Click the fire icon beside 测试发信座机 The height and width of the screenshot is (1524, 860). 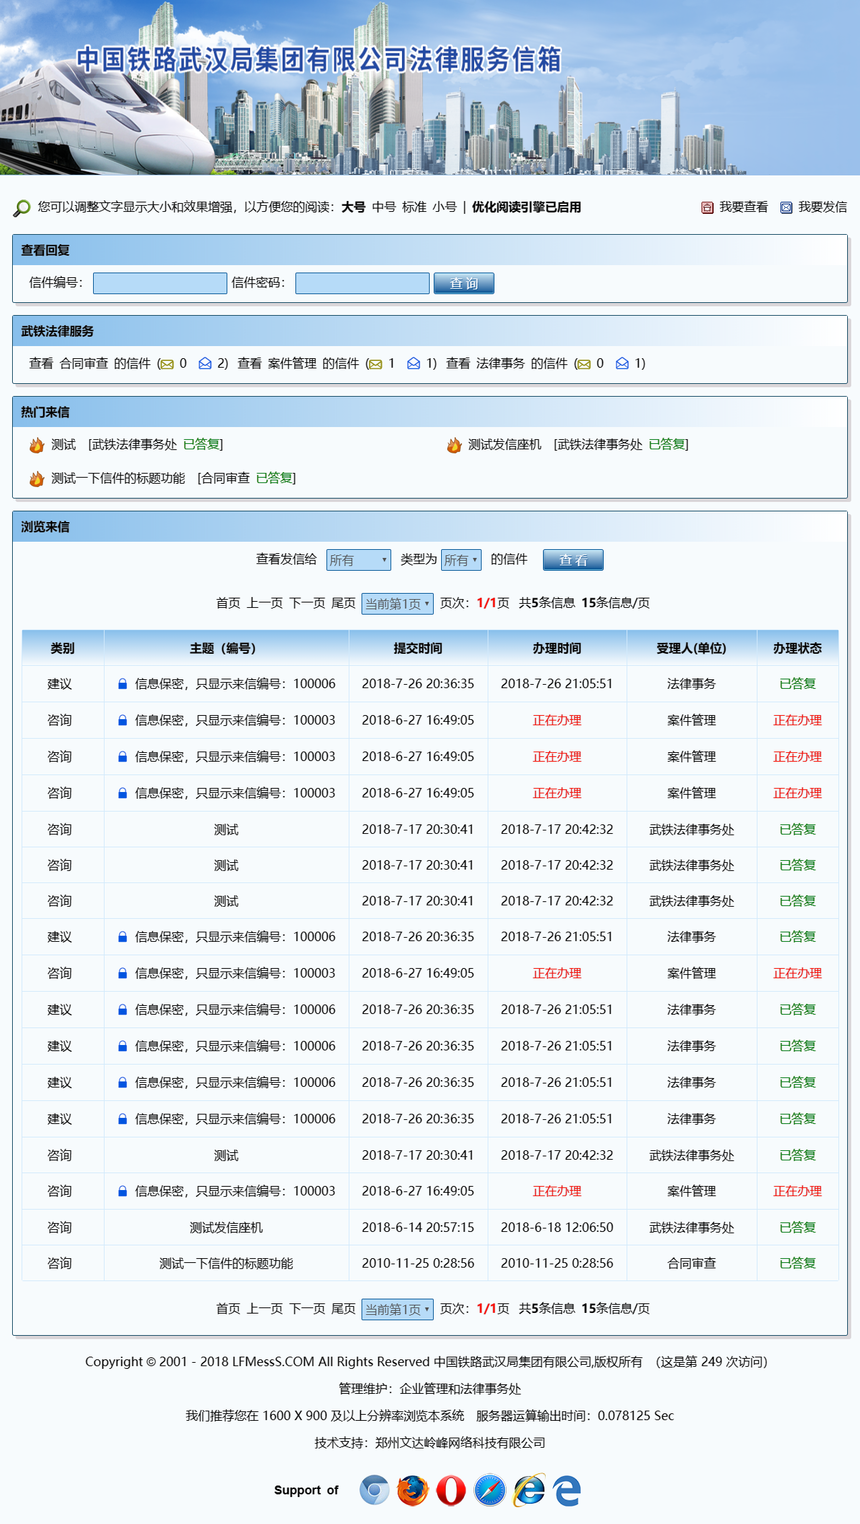[x=454, y=445]
